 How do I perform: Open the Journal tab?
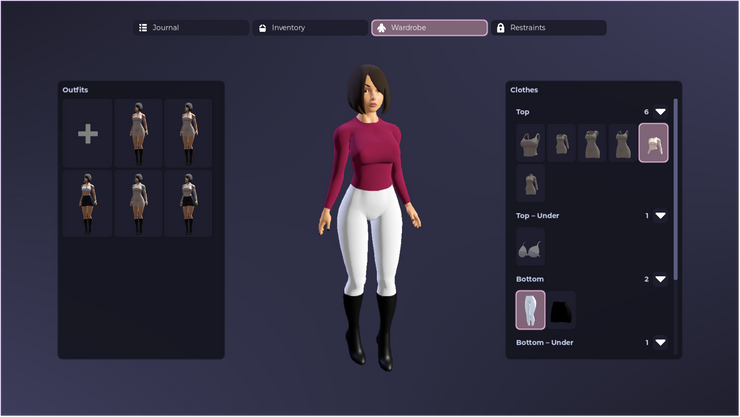pyautogui.click(x=191, y=28)
